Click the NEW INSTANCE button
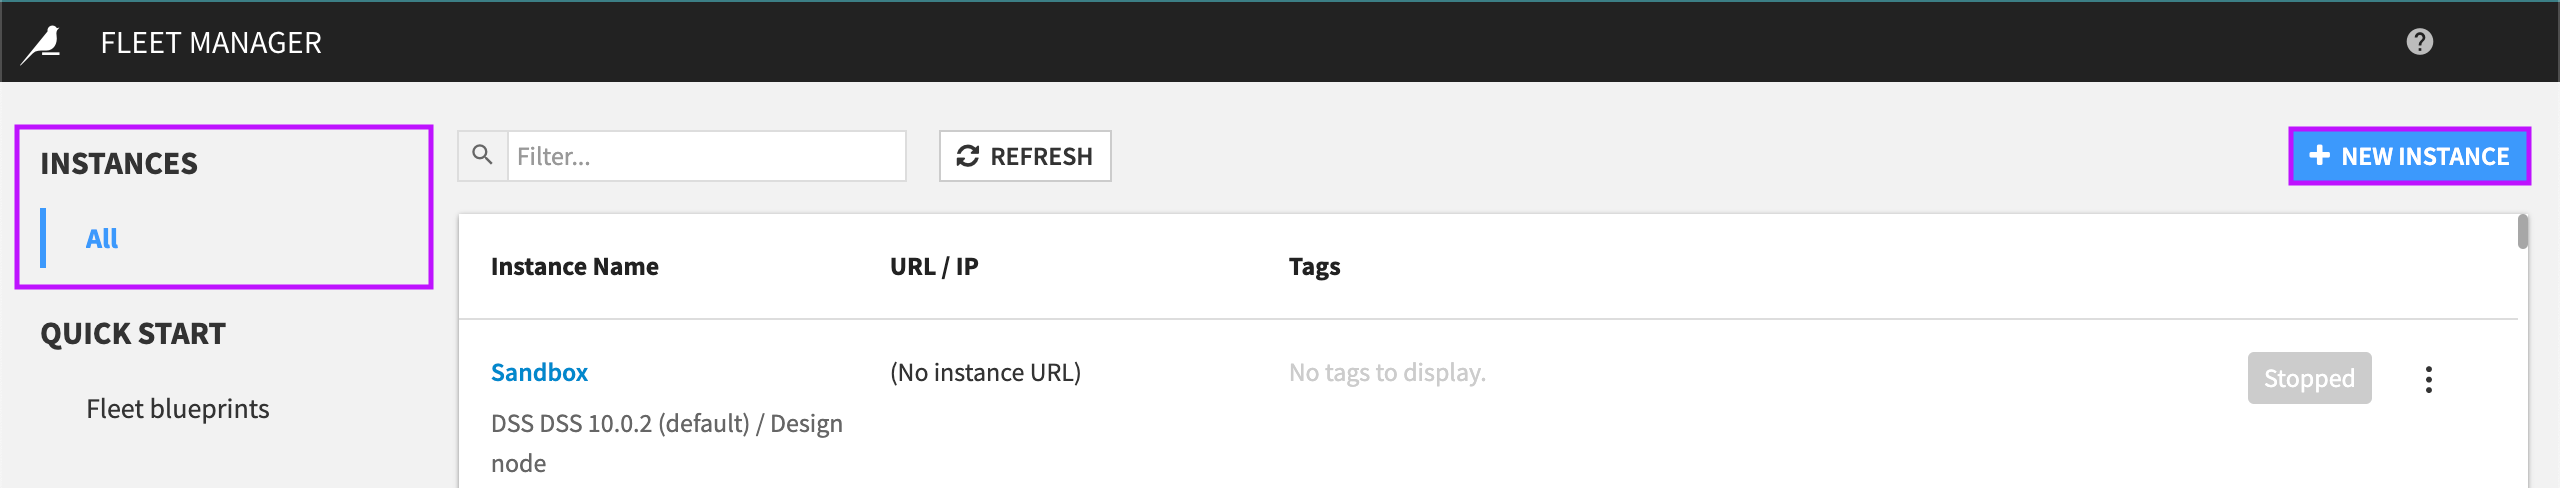 pyautogui.click(x=2409, y=156)
